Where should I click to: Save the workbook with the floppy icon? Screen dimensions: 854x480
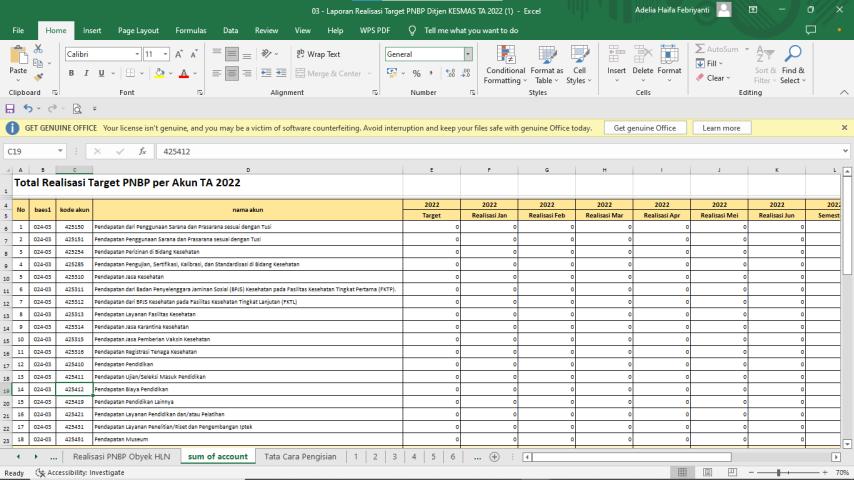point(10,108)
